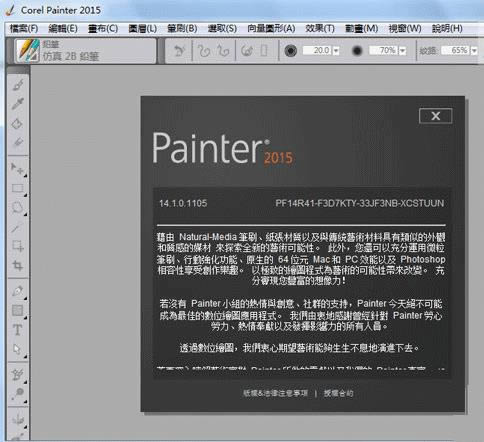Screen dimensions: 484x442
Task: Choose Freehand Strokes icon in property bar
Action: 204,51
